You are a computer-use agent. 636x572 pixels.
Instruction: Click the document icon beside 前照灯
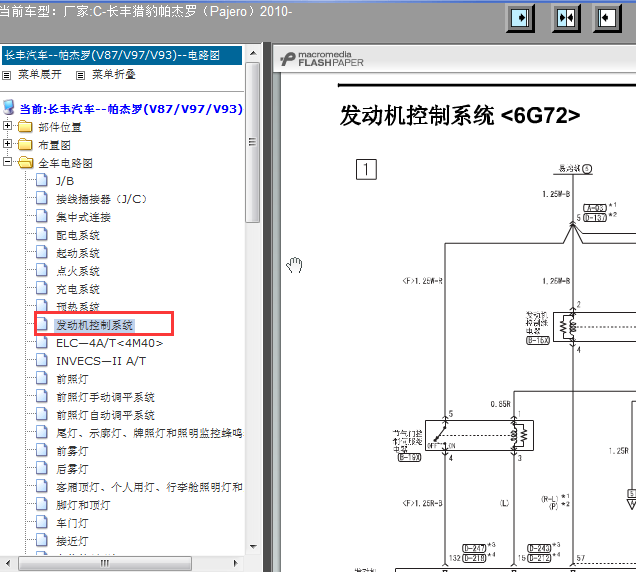click(42, 378)
